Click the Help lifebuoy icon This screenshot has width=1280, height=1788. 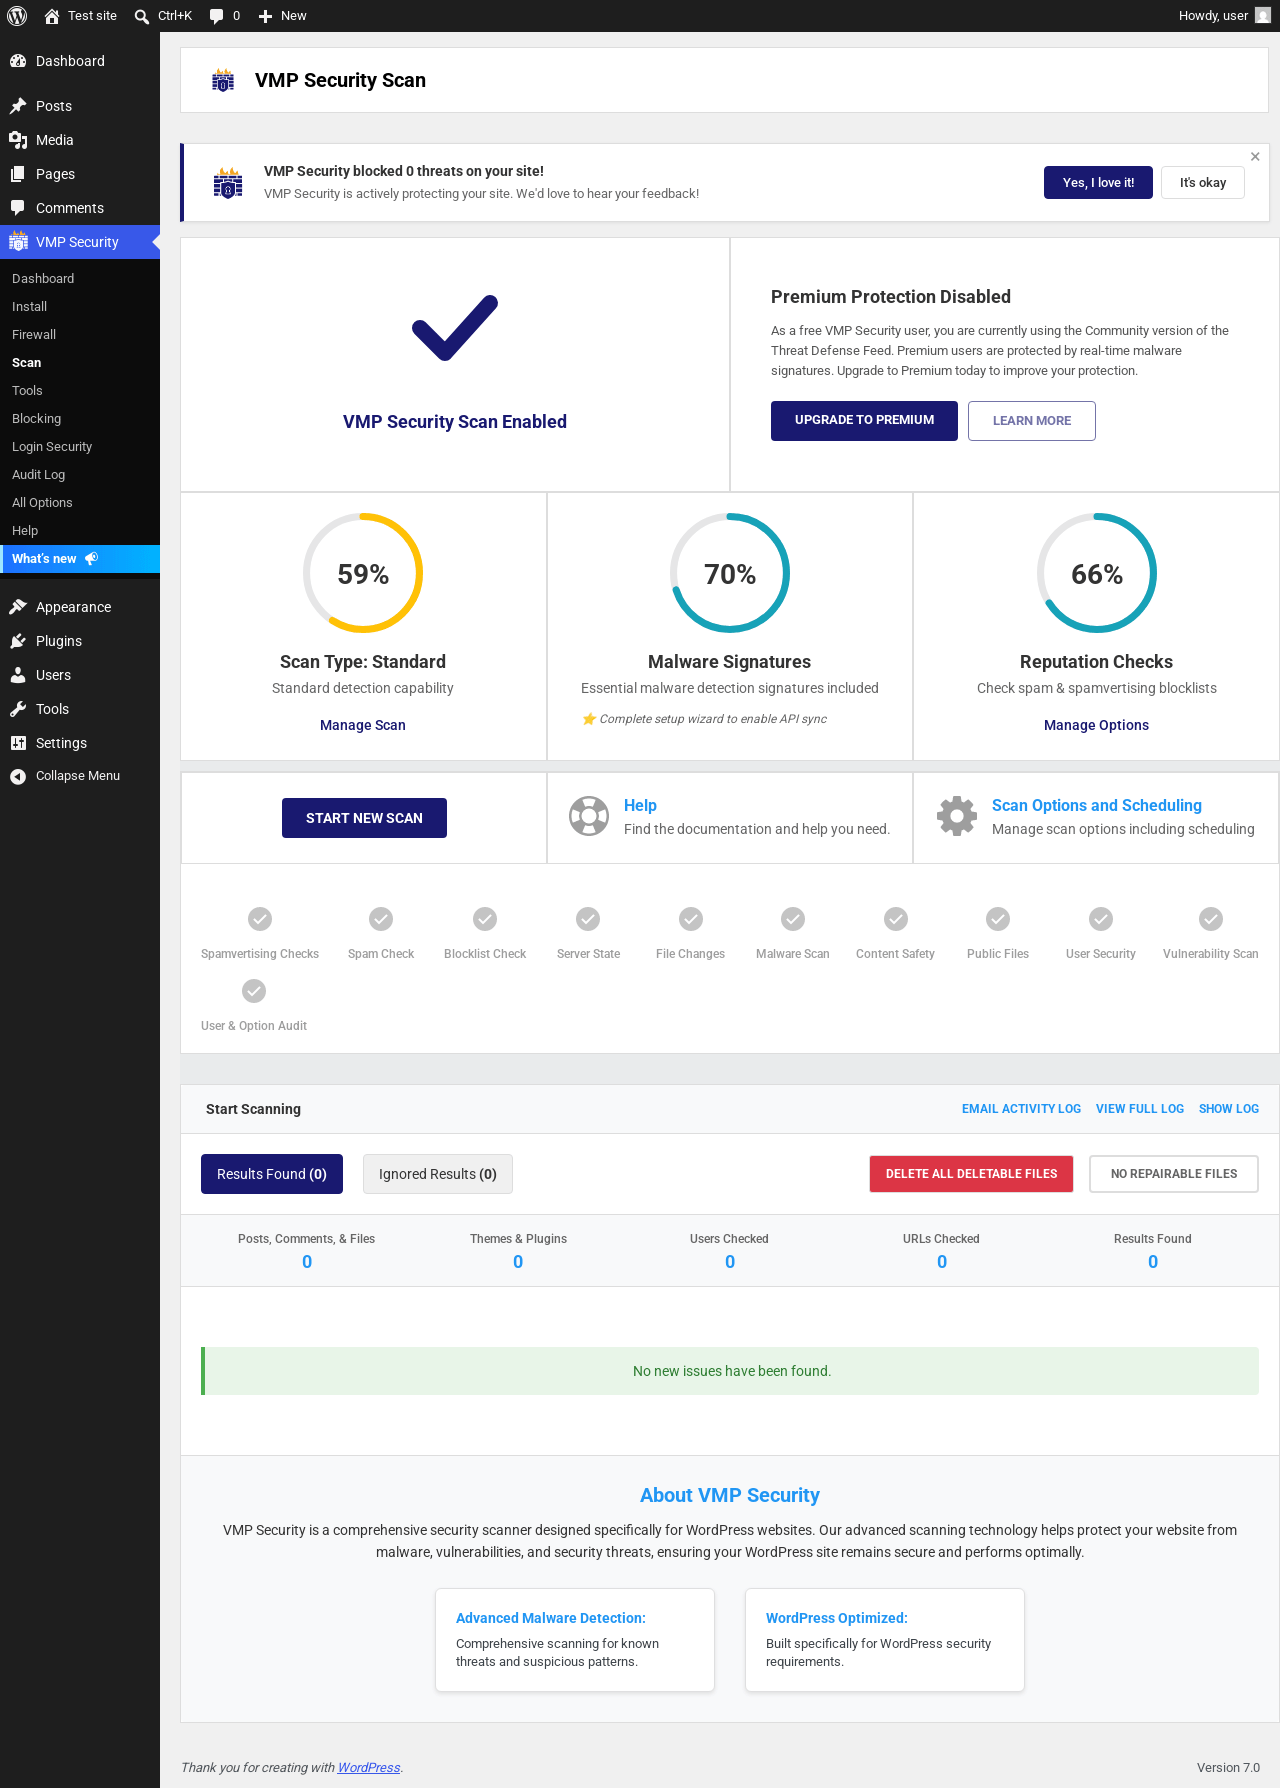pyautogui.click(x=589, y=816)
